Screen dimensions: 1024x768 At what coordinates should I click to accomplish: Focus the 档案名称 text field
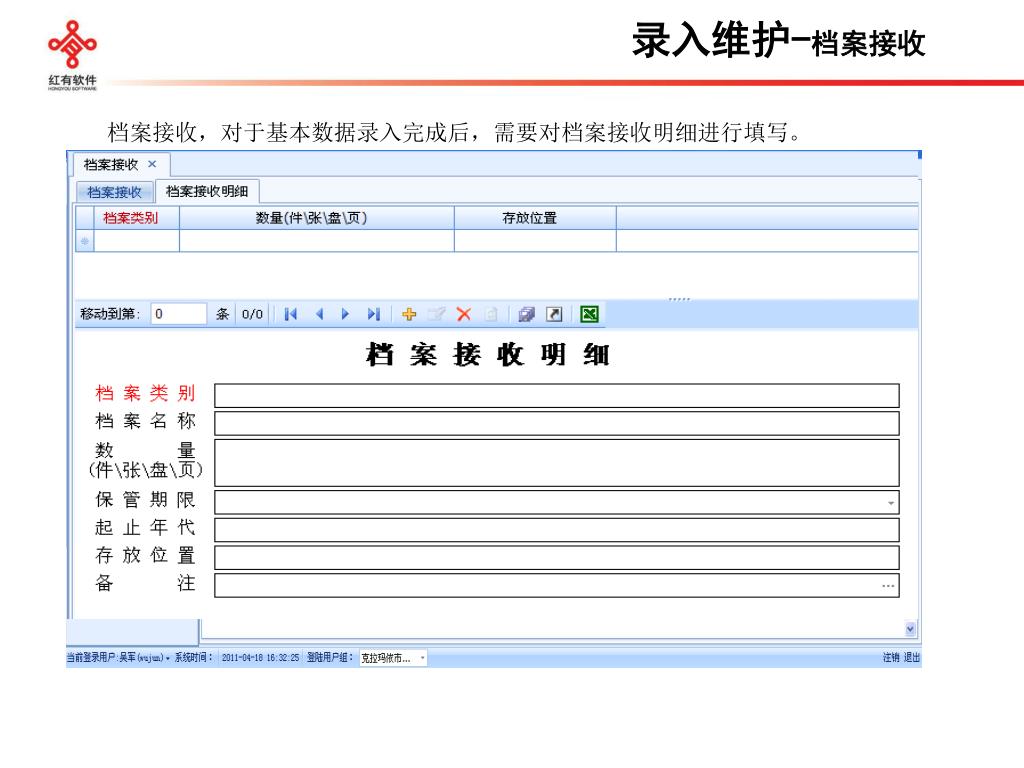tap(556, 423)
